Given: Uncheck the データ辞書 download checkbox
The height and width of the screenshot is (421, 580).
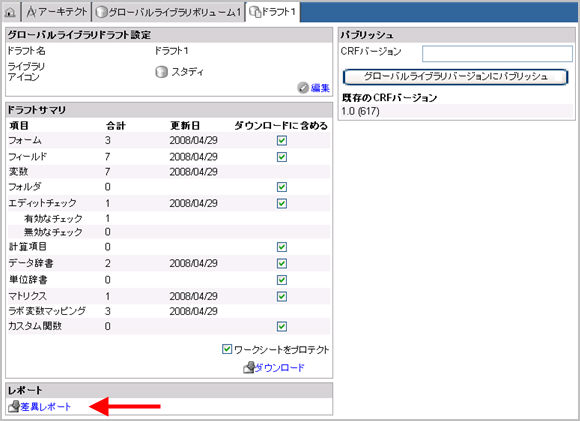Looking at the screenshot, I should [x=282, y=263].
